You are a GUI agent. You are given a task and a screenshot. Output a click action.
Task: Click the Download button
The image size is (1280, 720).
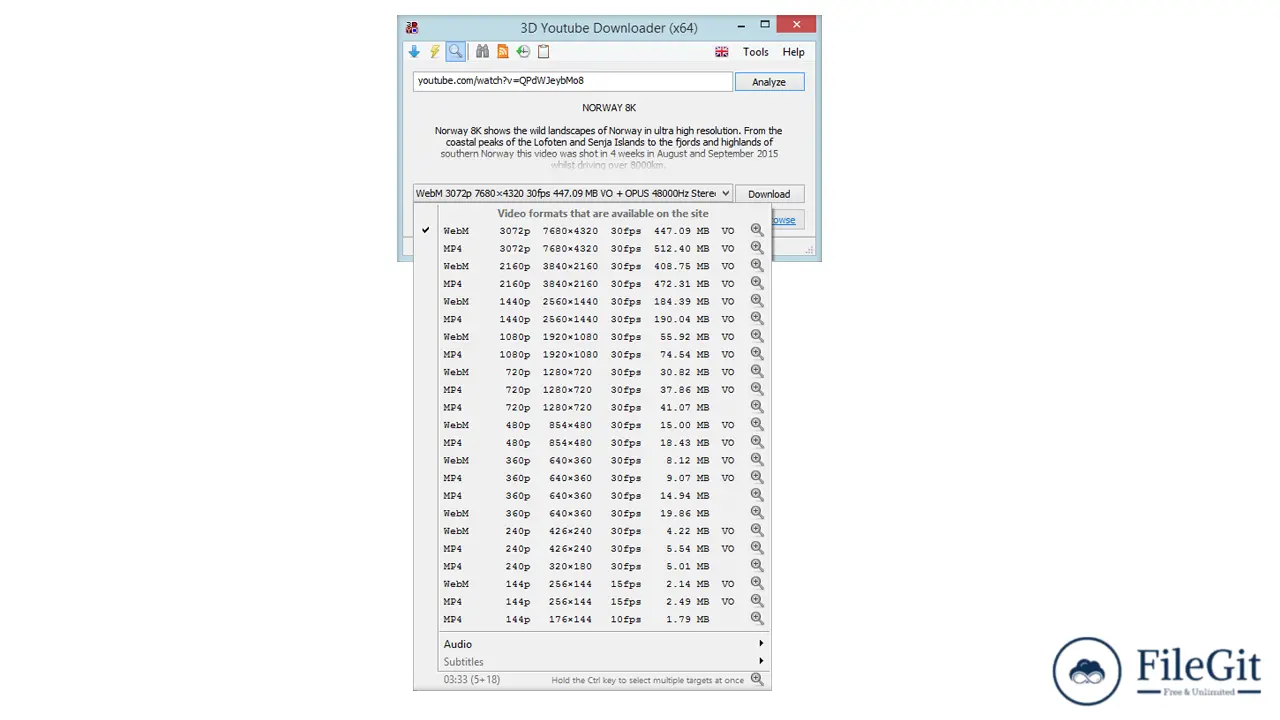point(769,194)
